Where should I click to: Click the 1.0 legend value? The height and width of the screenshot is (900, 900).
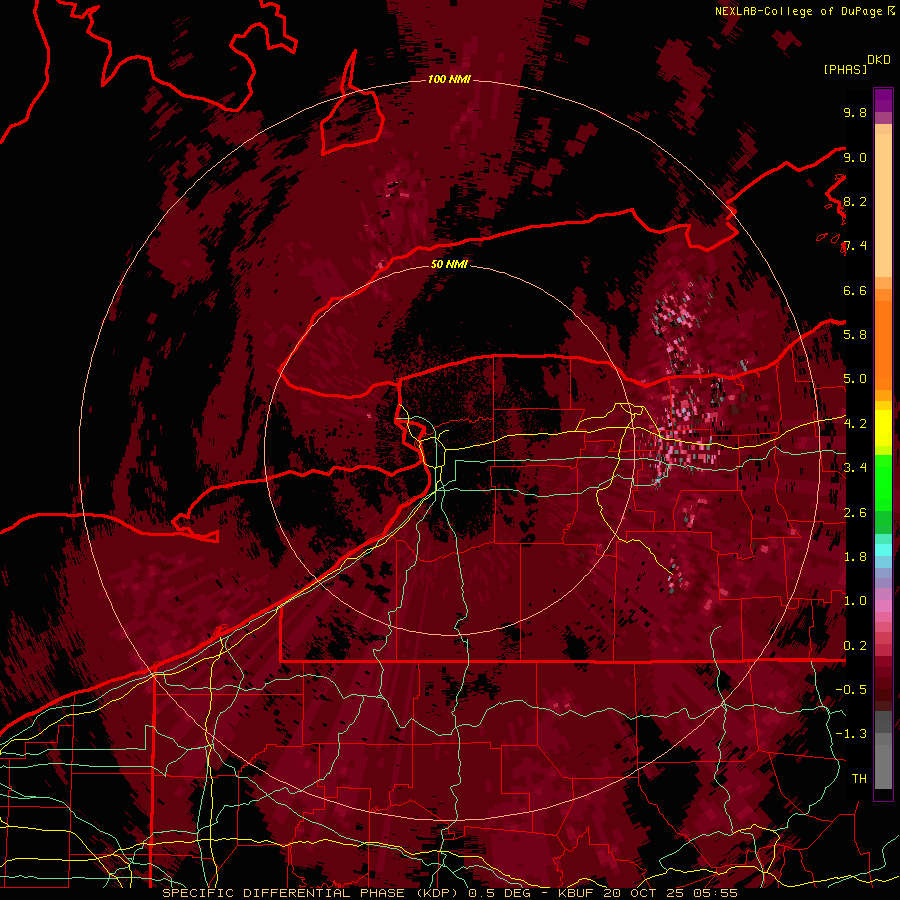(855, 601)
